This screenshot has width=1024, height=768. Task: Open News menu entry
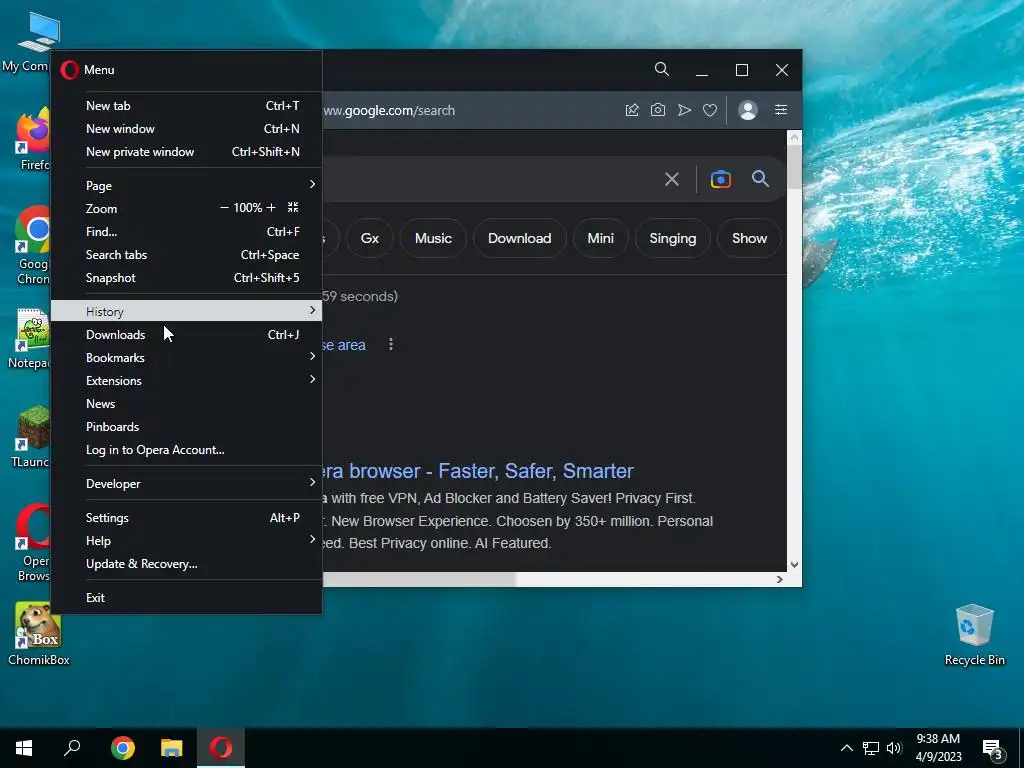(x=187, y=404)
